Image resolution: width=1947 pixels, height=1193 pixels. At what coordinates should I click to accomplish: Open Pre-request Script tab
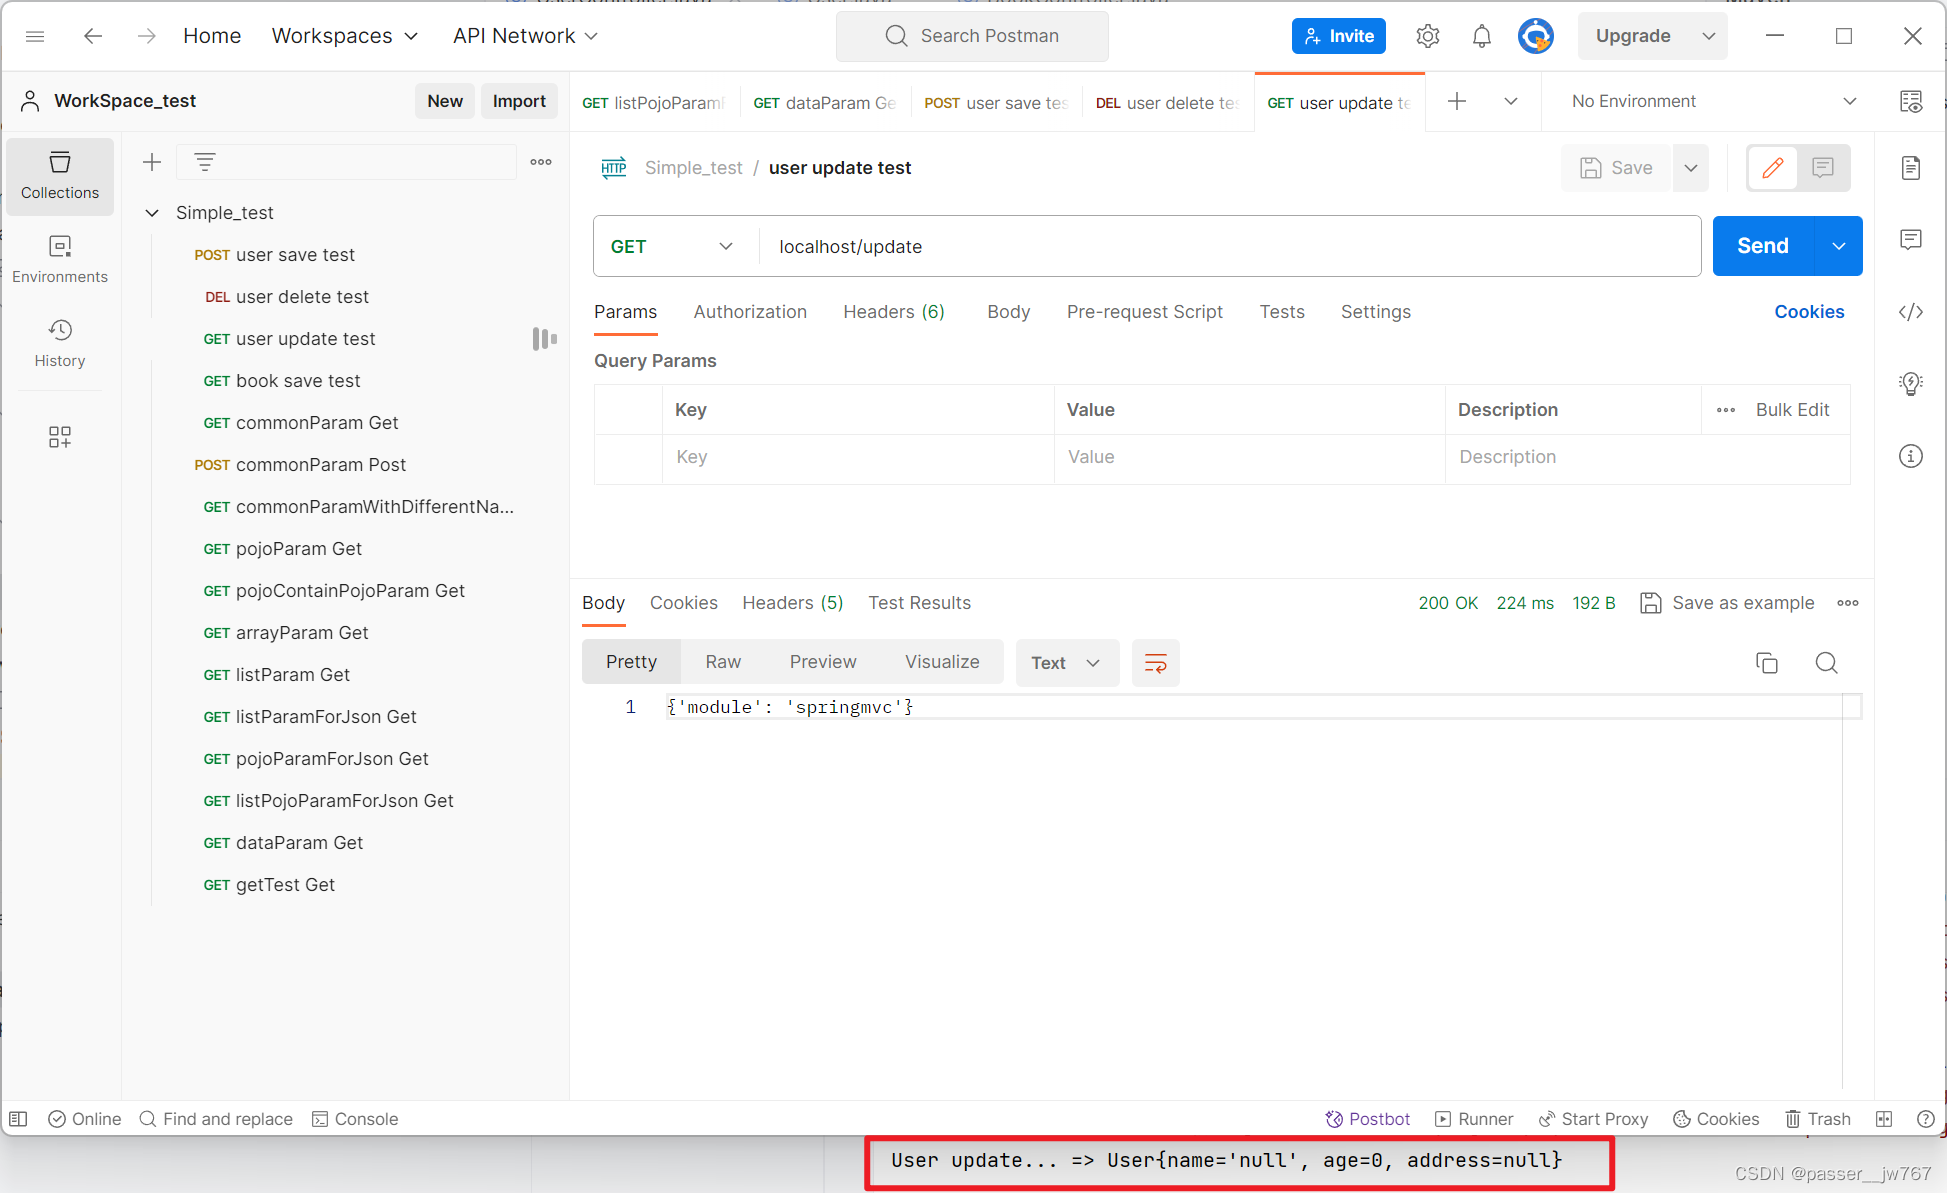tap(1145, 312)
